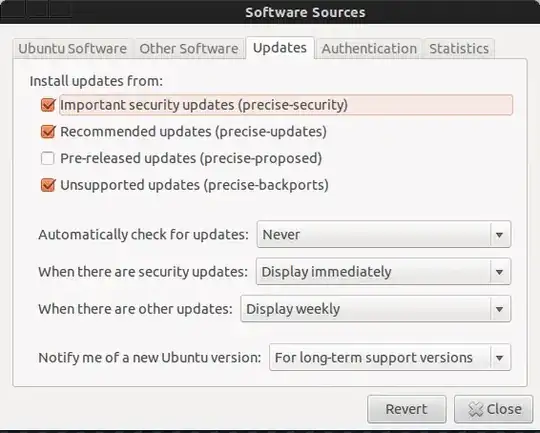Open the 'Never' update check dropdown
This screenshot has height=433, width=540.
tap(384, 235)
